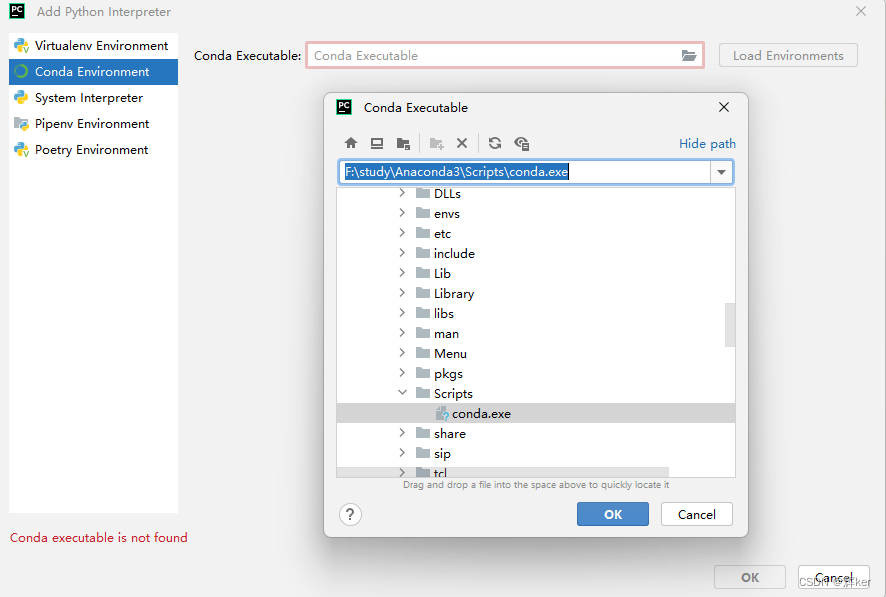Viewport: 886px width, 597px height.
Task: Select the etc folder row
Action: tap(536, 233)
